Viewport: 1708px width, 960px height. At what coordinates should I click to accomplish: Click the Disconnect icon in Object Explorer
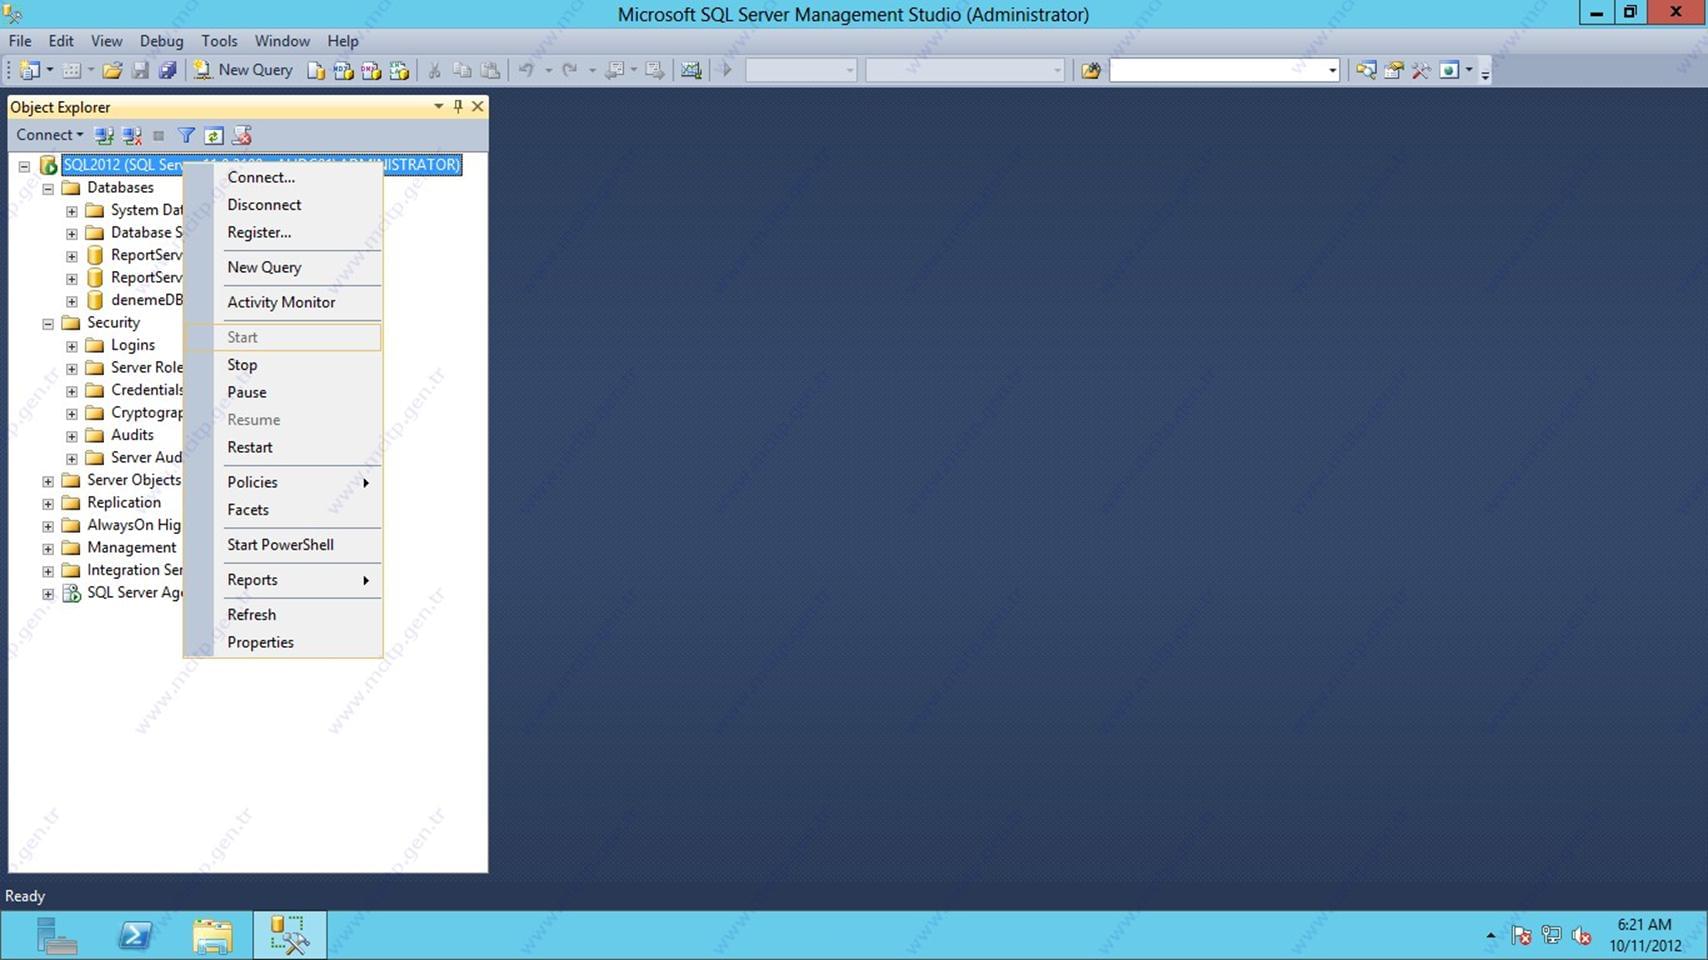(x=131, y=135)
